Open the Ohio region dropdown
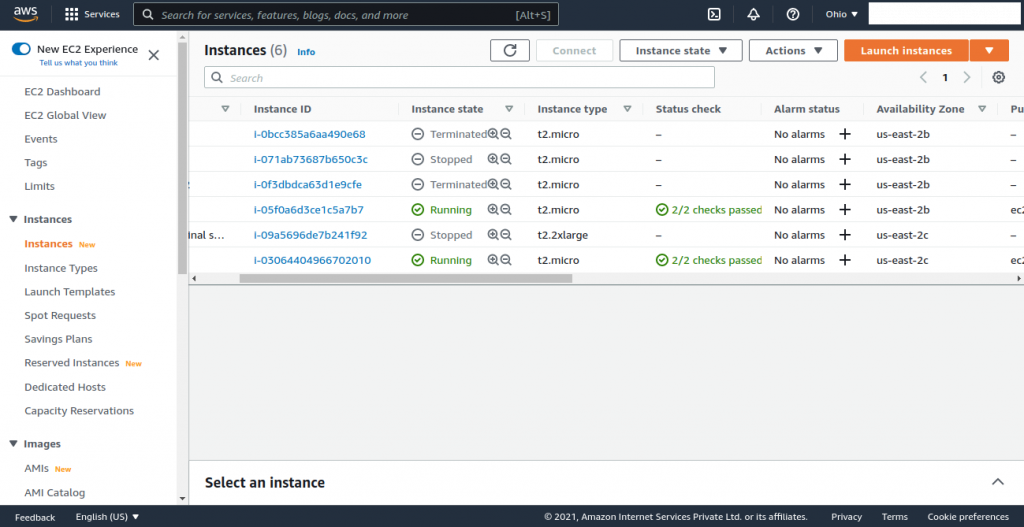1024x527 pixels. [x=842, y=14]
